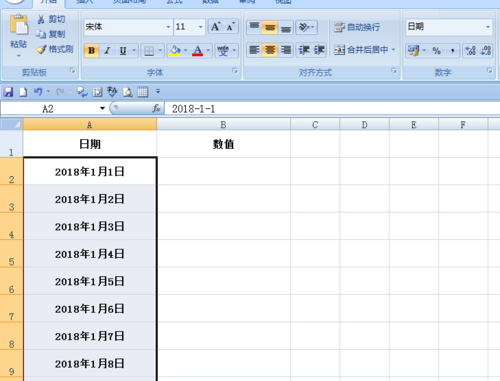Open alignment group dialog launcher
500x381 pixels.
pos(394,71)
